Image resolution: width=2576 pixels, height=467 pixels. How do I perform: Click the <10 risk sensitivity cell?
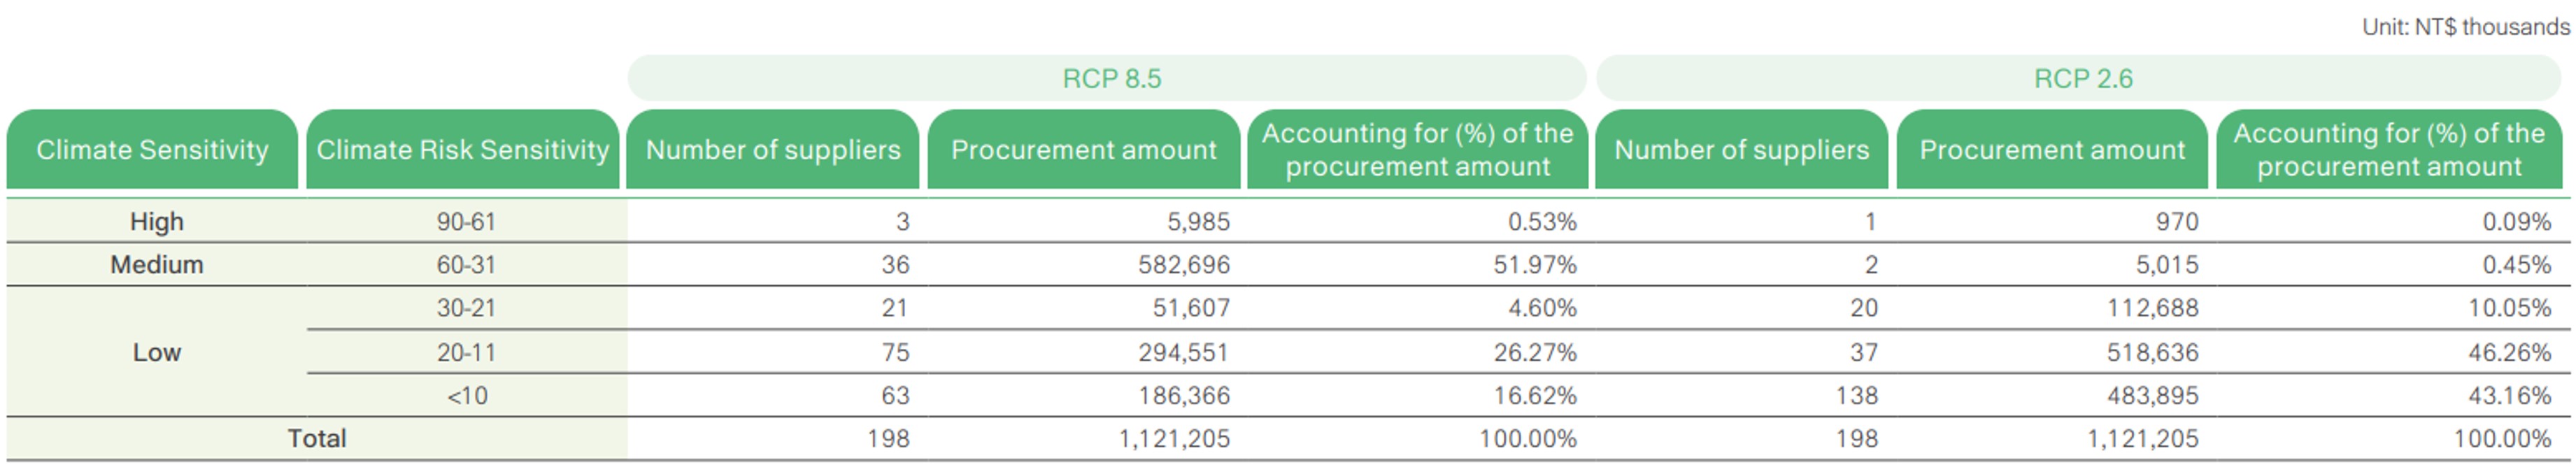(x=467, y=395)
